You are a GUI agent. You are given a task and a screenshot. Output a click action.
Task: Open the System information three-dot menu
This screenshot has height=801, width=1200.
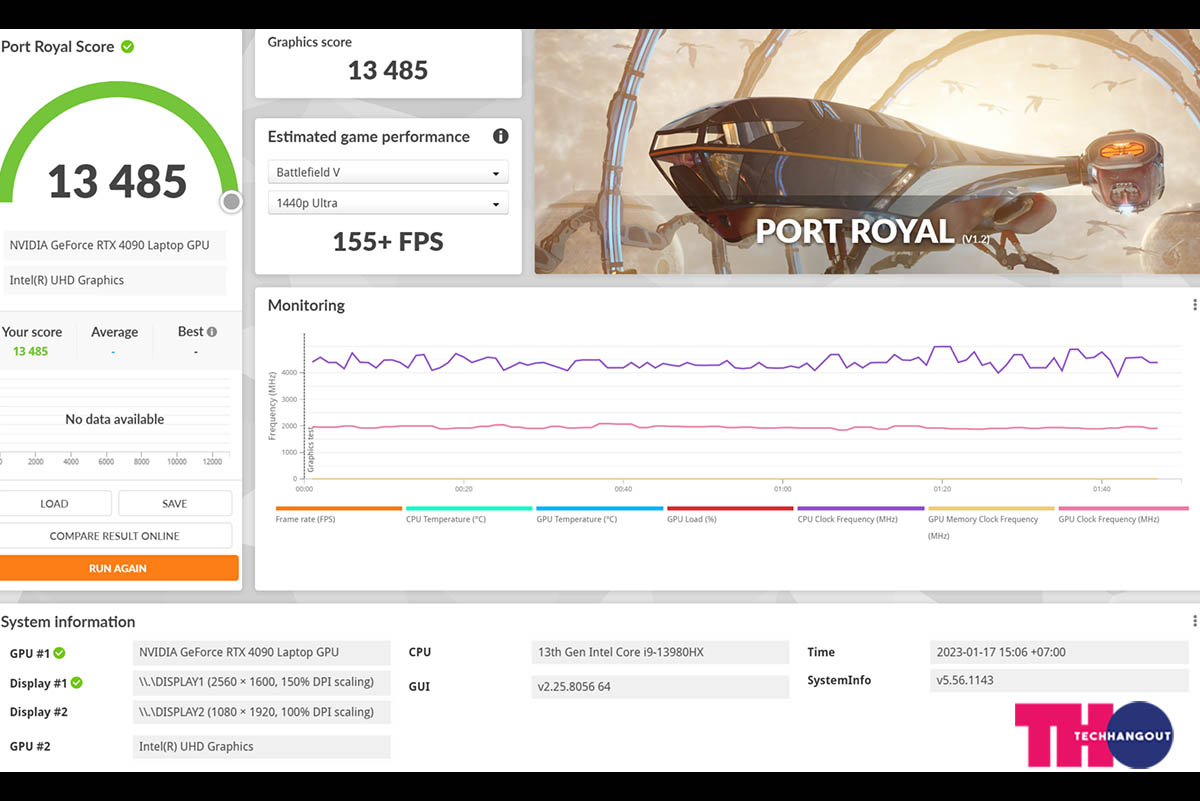pyautogui.click(x=1194, y=621)
